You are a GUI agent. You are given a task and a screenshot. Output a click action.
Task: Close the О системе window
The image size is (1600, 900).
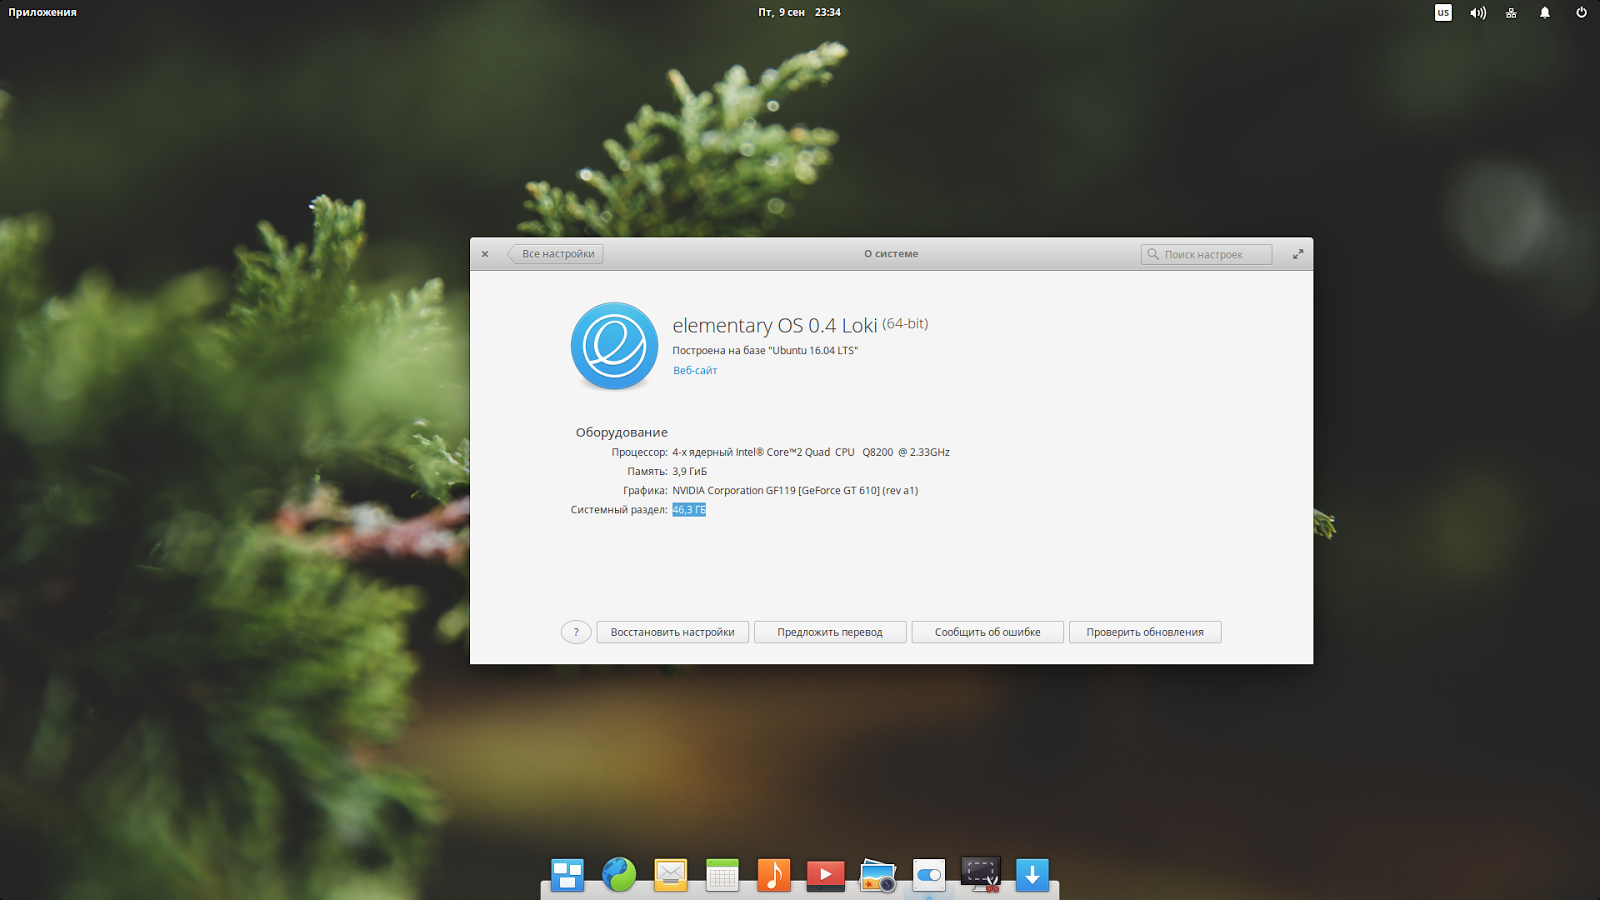pos(485,254)
